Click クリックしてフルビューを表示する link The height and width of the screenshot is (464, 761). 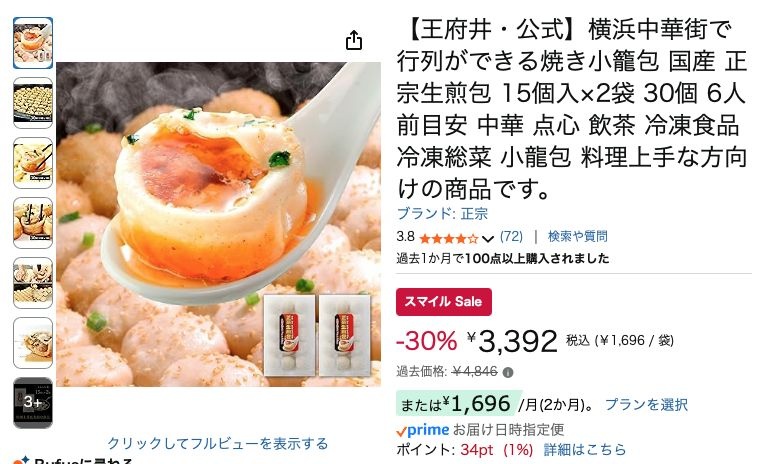coord(217,444)
